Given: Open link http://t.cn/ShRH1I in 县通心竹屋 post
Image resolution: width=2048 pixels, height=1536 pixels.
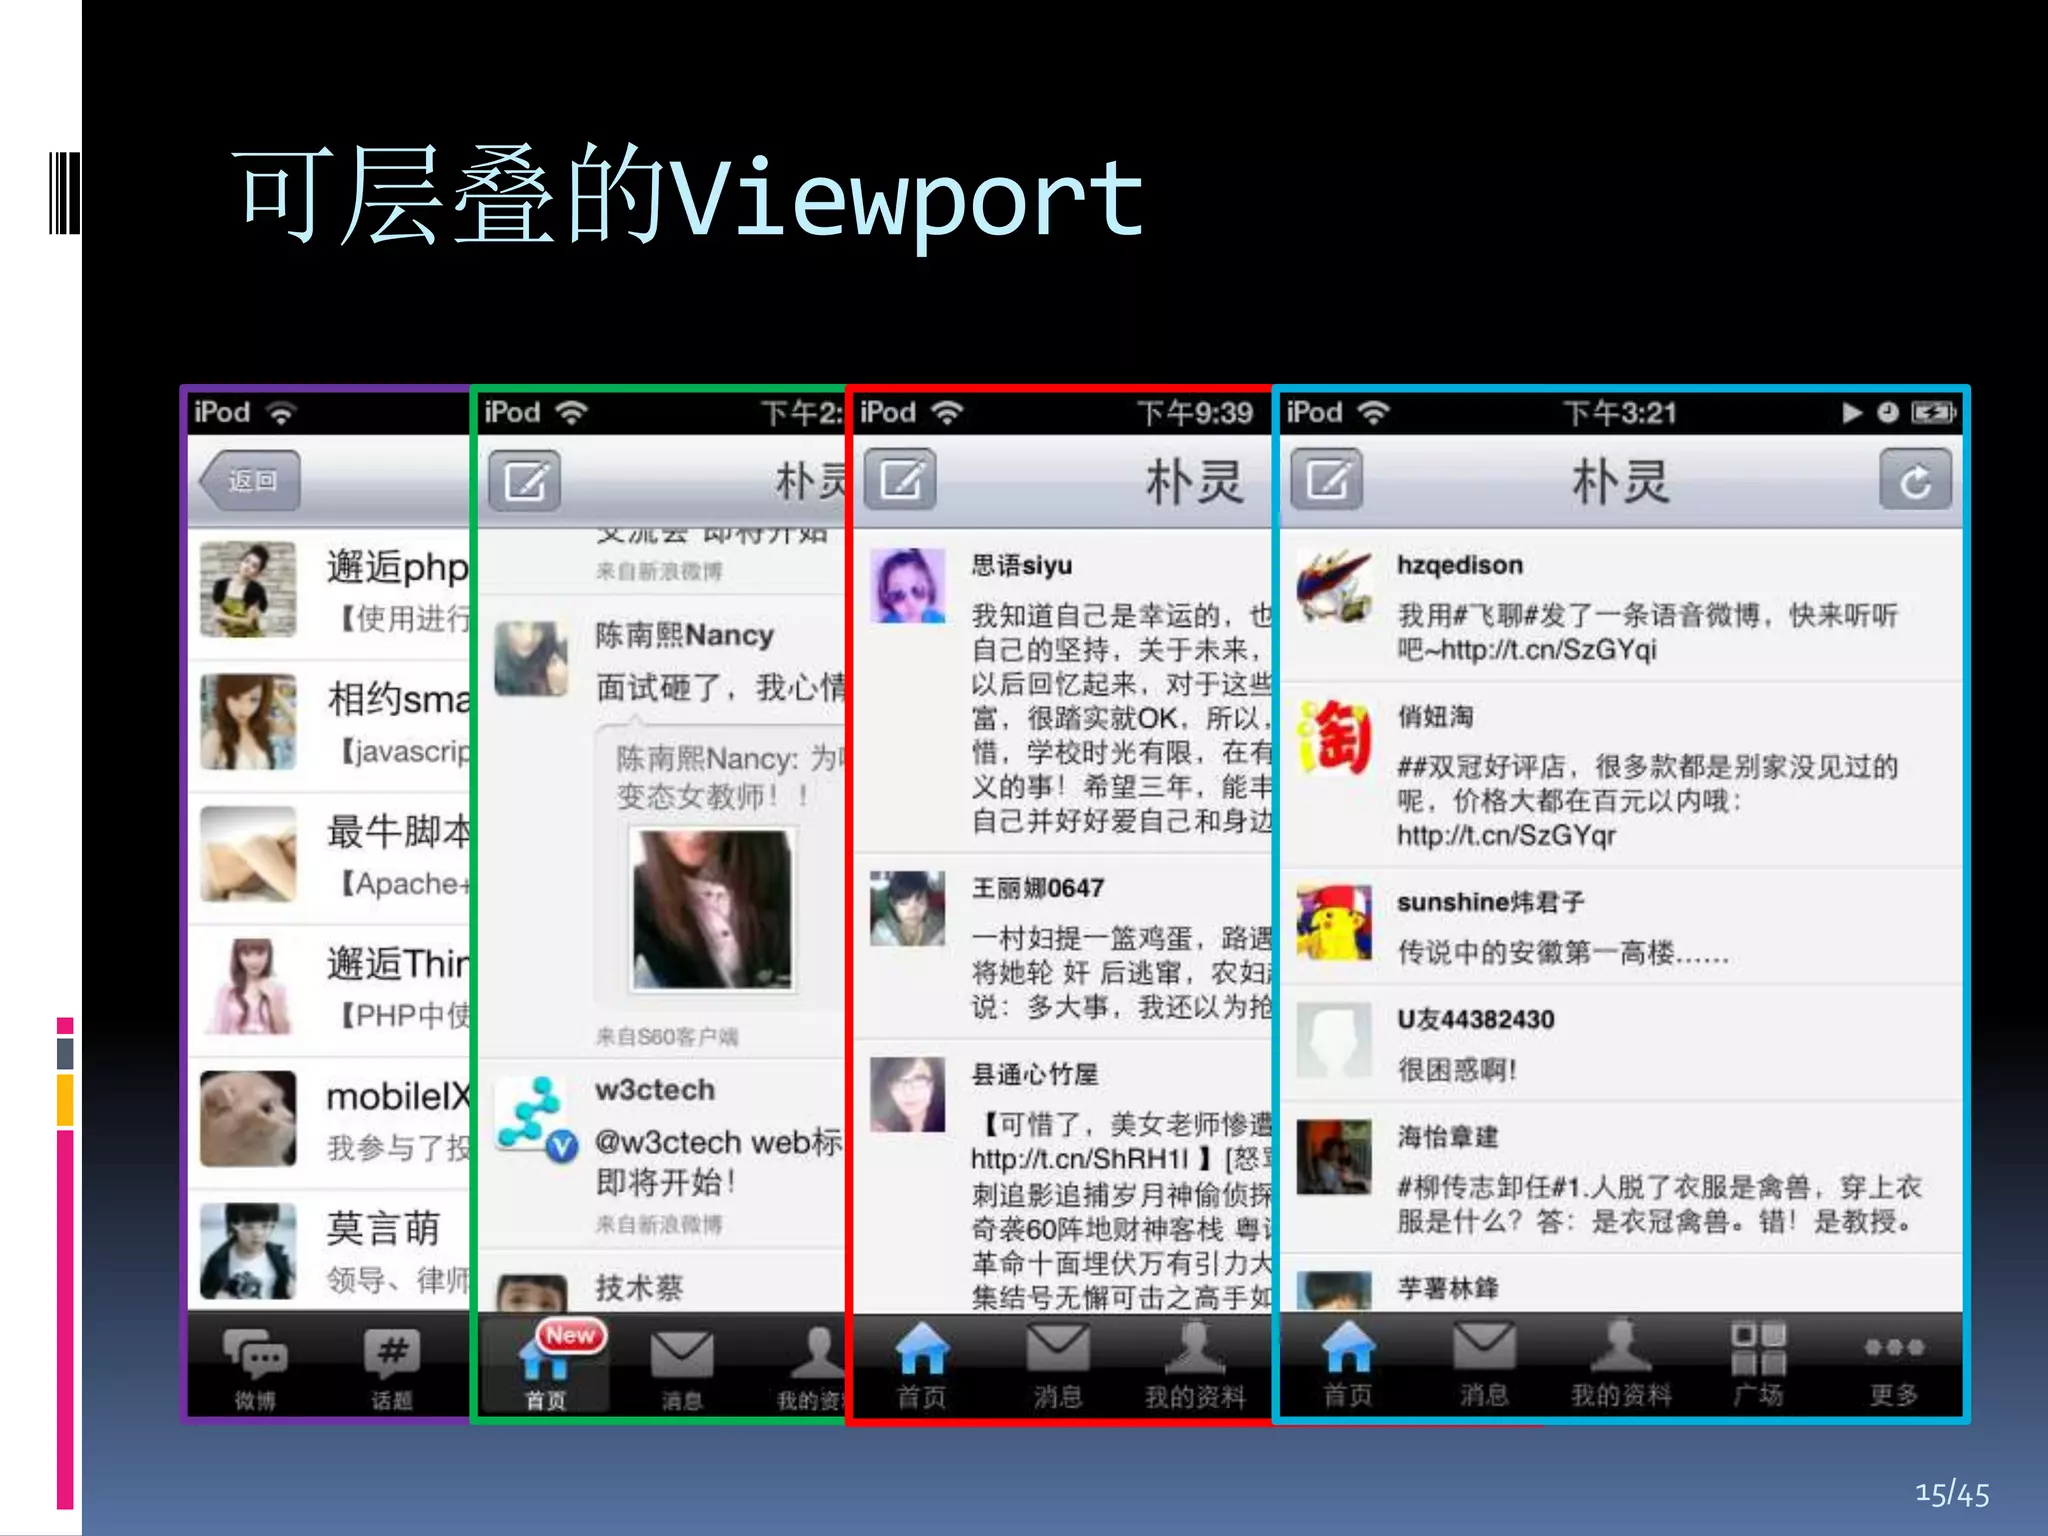Looking at the screenshot, I should [1080, 1158].
